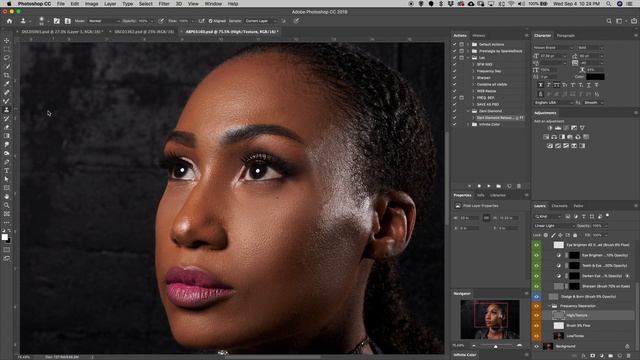
Task: Click the foreground color swatch
Action: 4,237
